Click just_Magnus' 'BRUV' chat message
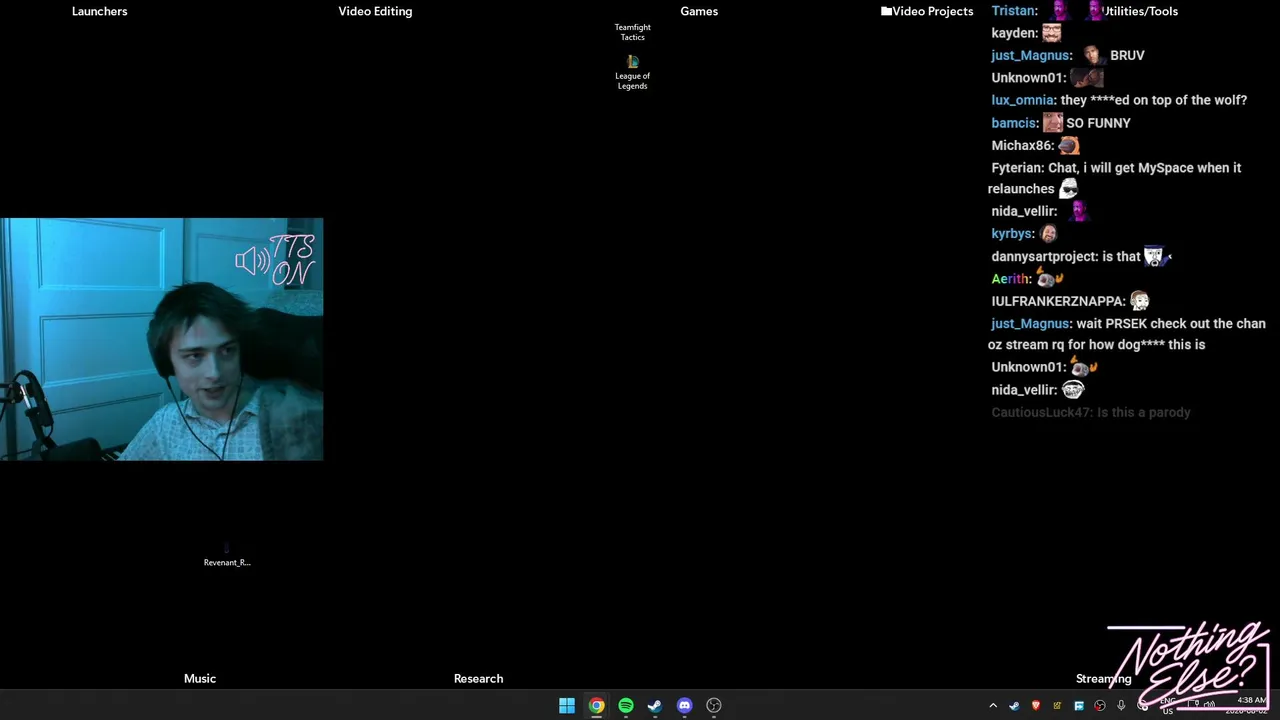This screenshot has height=720, width=1280. coord(1068,55)
